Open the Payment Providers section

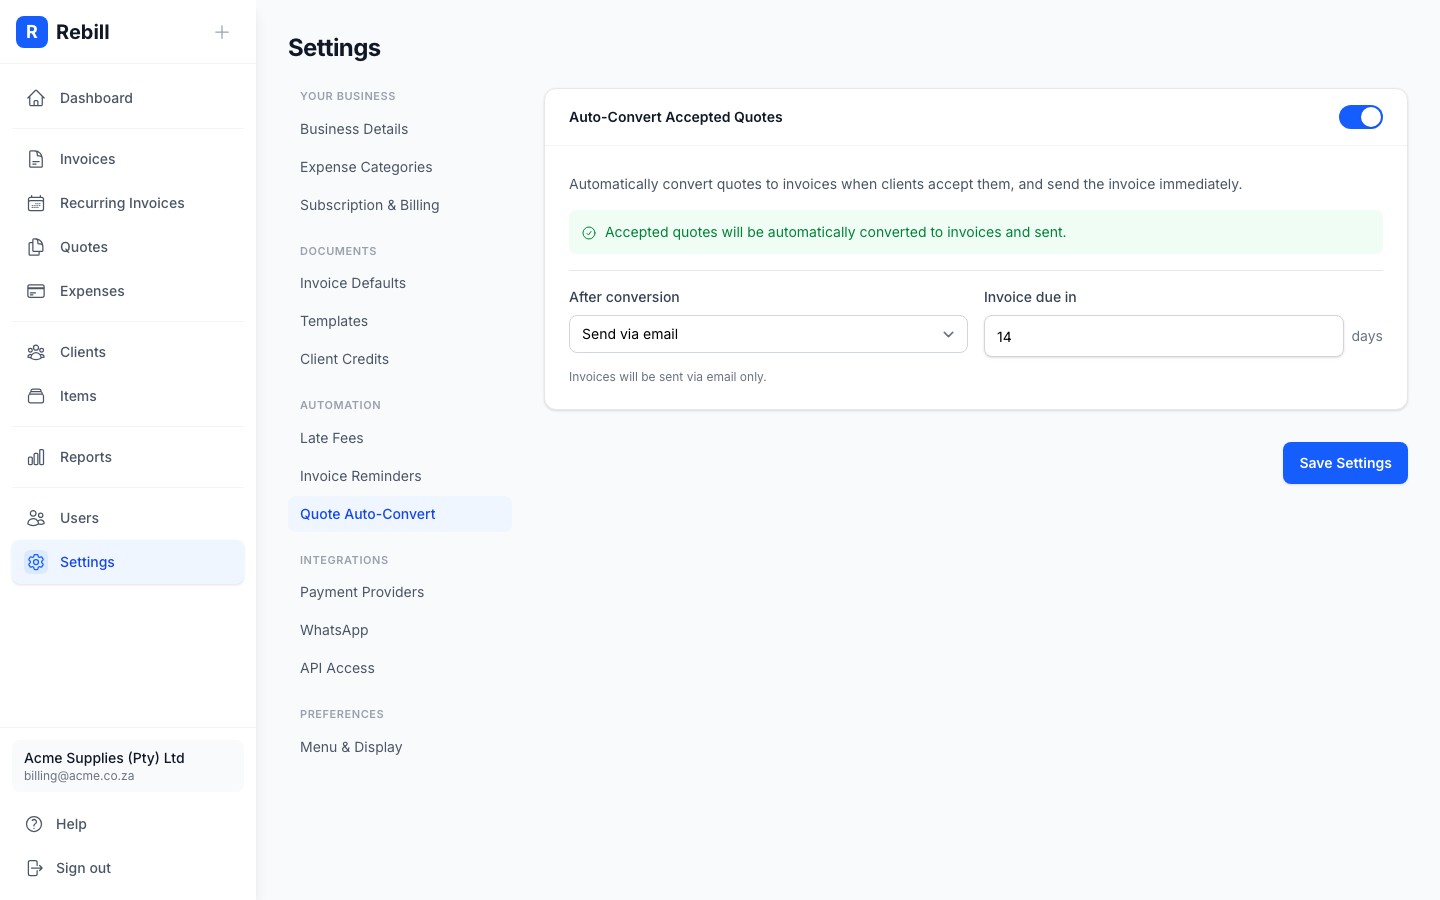362,591
